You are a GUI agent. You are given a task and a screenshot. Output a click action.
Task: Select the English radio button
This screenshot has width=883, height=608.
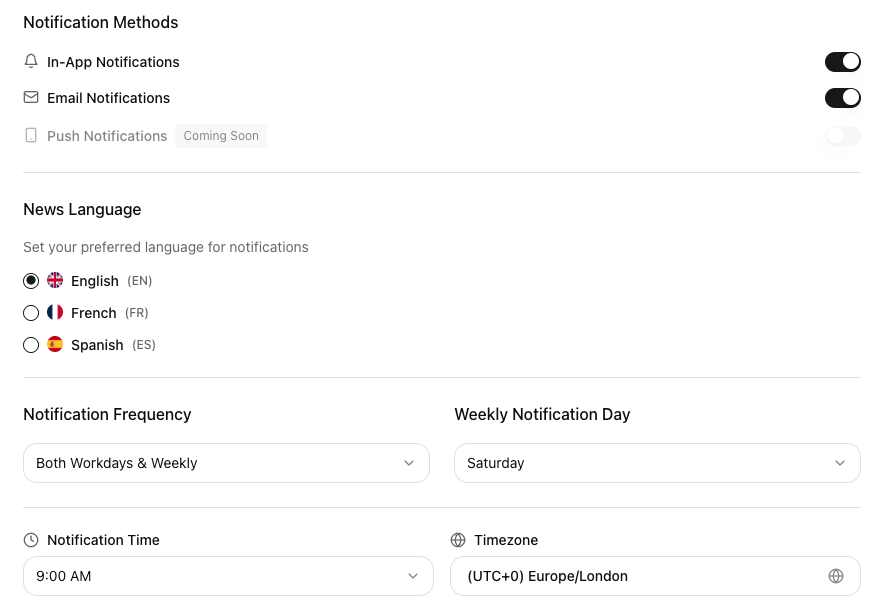pos(31,281)
